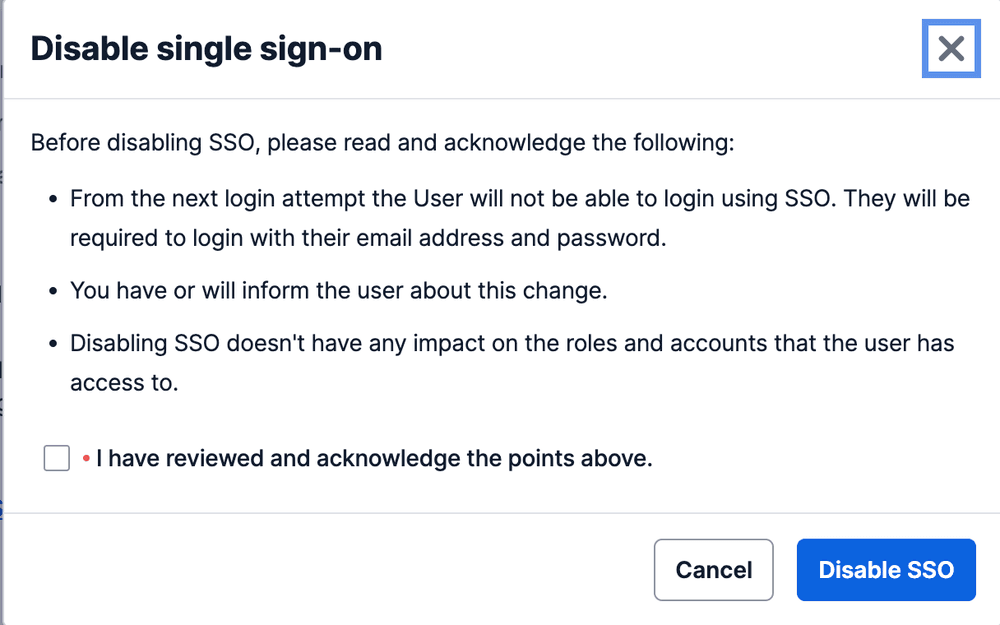Select the red asterisk beside the checkbox label
This screenshot has width=1000, height=625.
pyautogui.click(x=84, y=457)
